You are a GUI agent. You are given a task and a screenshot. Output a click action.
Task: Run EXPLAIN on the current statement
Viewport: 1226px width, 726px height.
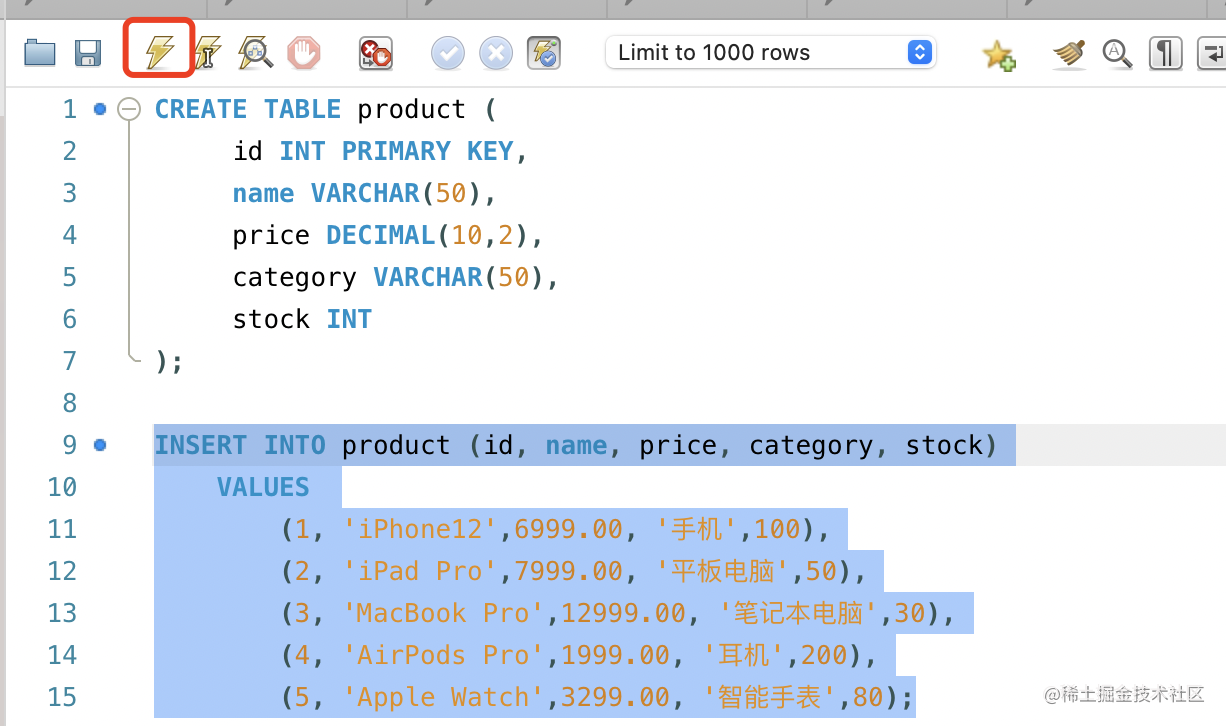255,53
